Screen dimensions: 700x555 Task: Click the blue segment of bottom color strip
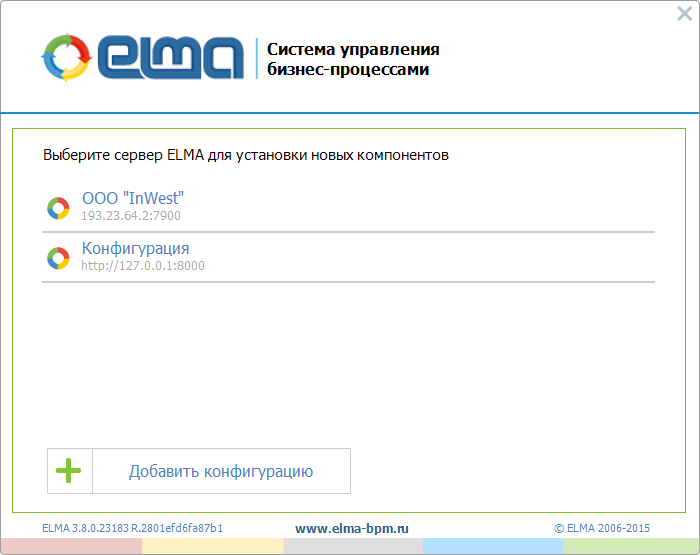(492, 546)
